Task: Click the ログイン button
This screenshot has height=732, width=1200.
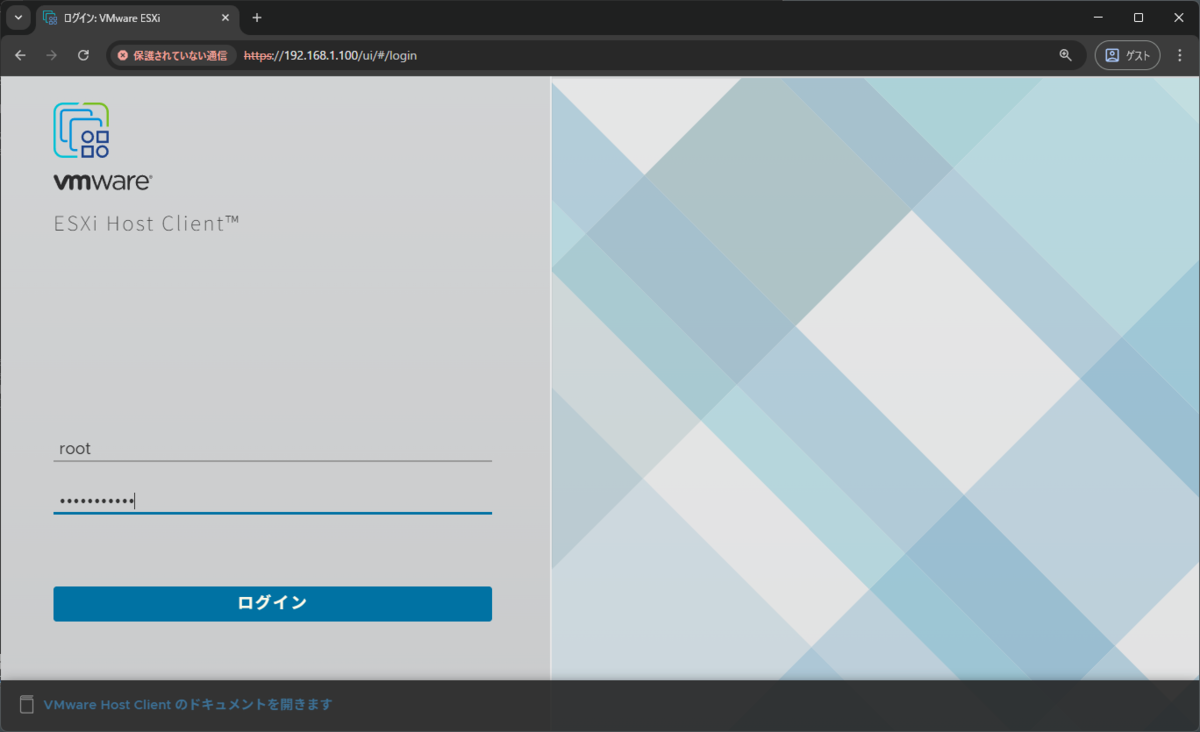Action: point(272,603)
